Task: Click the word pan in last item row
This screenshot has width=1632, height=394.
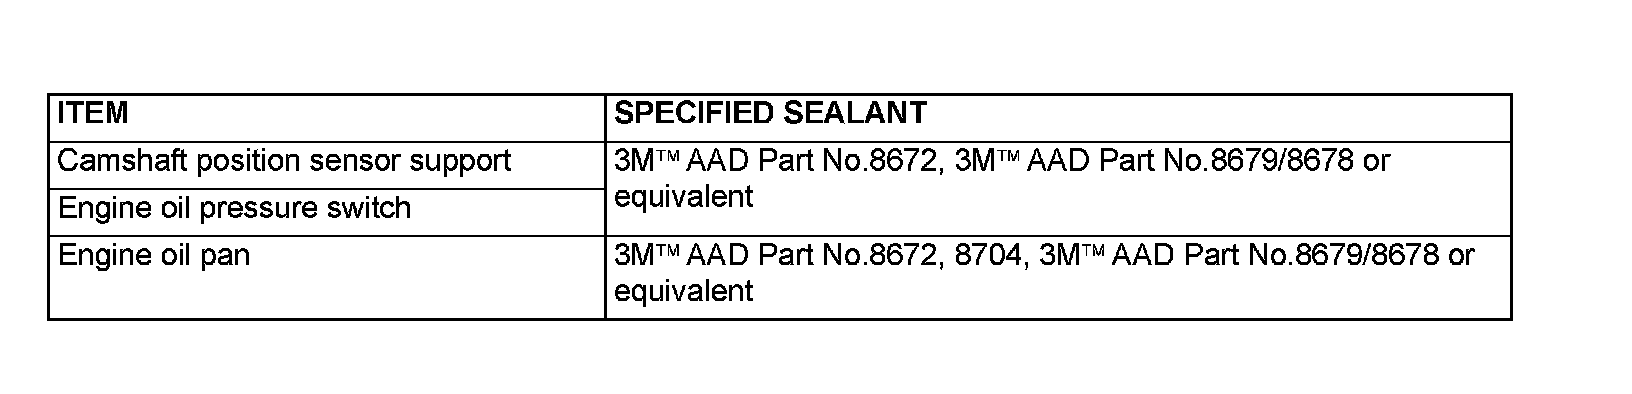Action: [228, 257]
